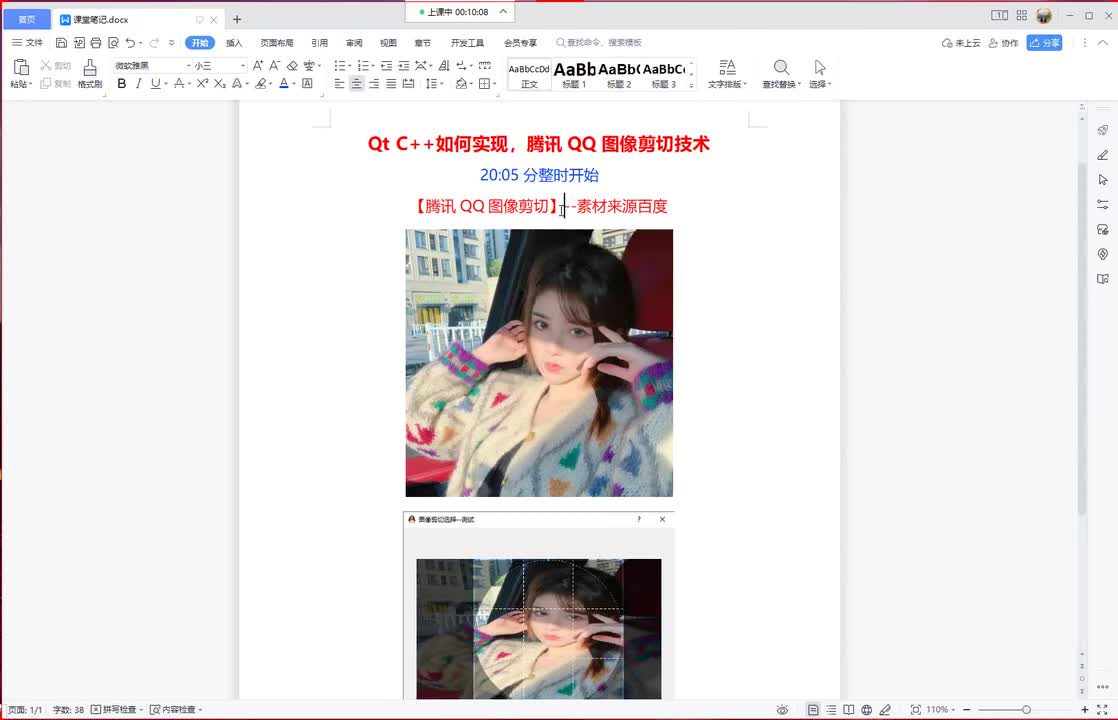Click the character border icon
The width and height of the screenshot is (1118, 720).
[307, 83]
